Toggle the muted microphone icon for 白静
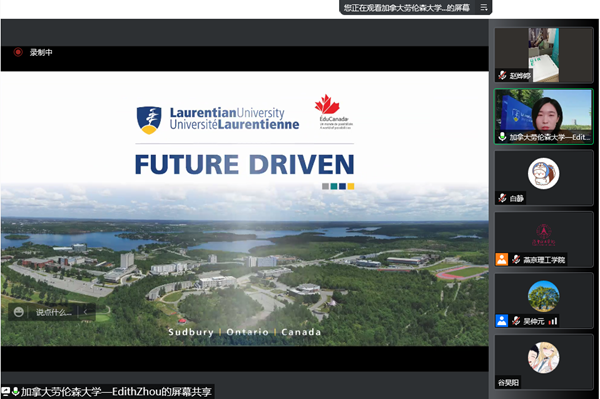600x399 pixels. (x=502, y=198)
